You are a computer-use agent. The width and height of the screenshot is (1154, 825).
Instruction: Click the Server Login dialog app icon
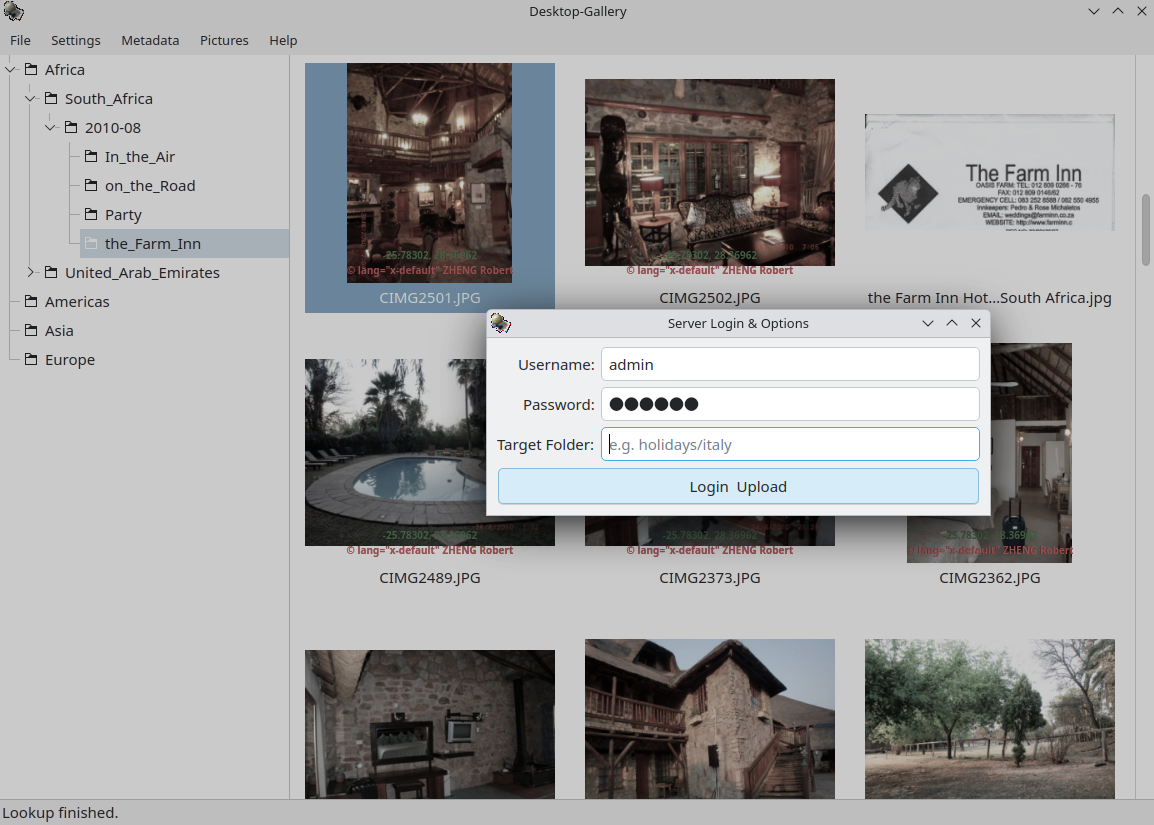(x=501, y=323)
